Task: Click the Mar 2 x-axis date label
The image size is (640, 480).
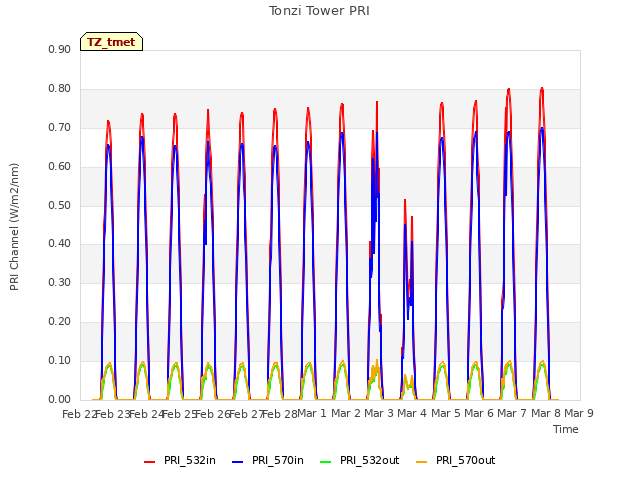Action: tap(345, 413)
